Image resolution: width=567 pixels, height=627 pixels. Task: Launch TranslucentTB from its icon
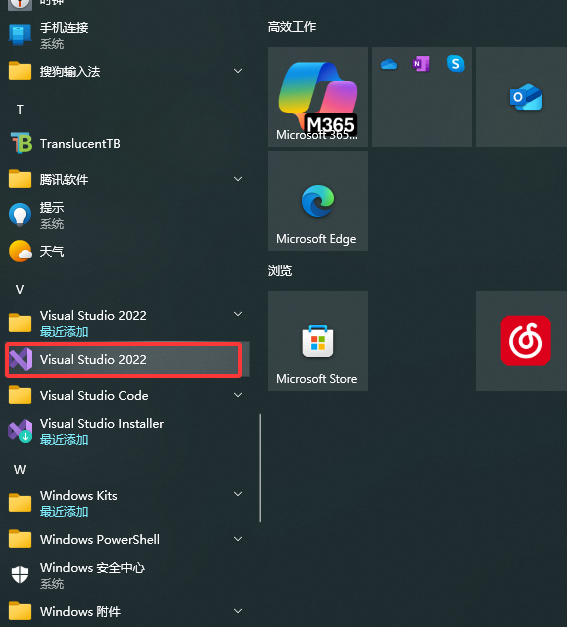(x=21, y=143)
